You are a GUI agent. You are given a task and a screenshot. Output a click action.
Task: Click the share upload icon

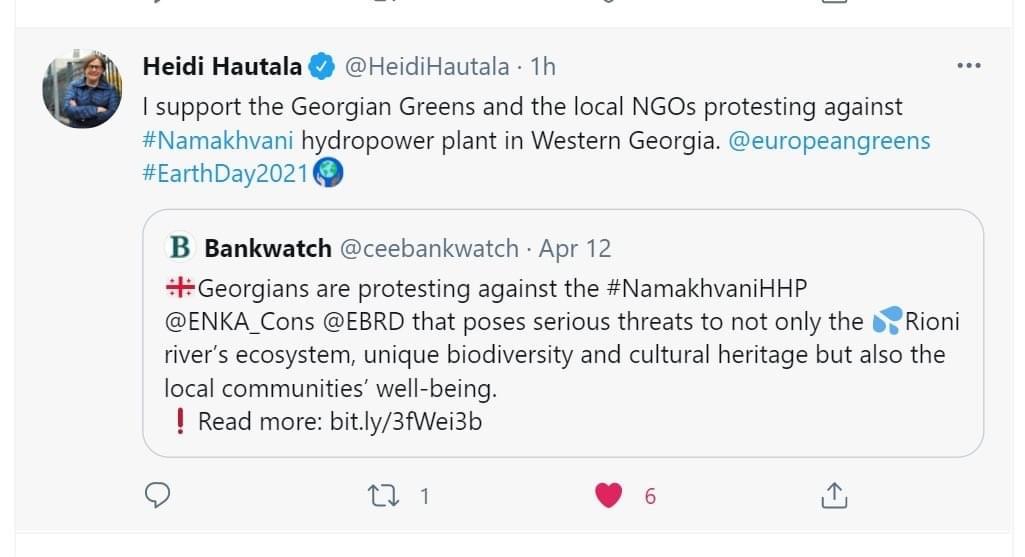coord(835,494)
